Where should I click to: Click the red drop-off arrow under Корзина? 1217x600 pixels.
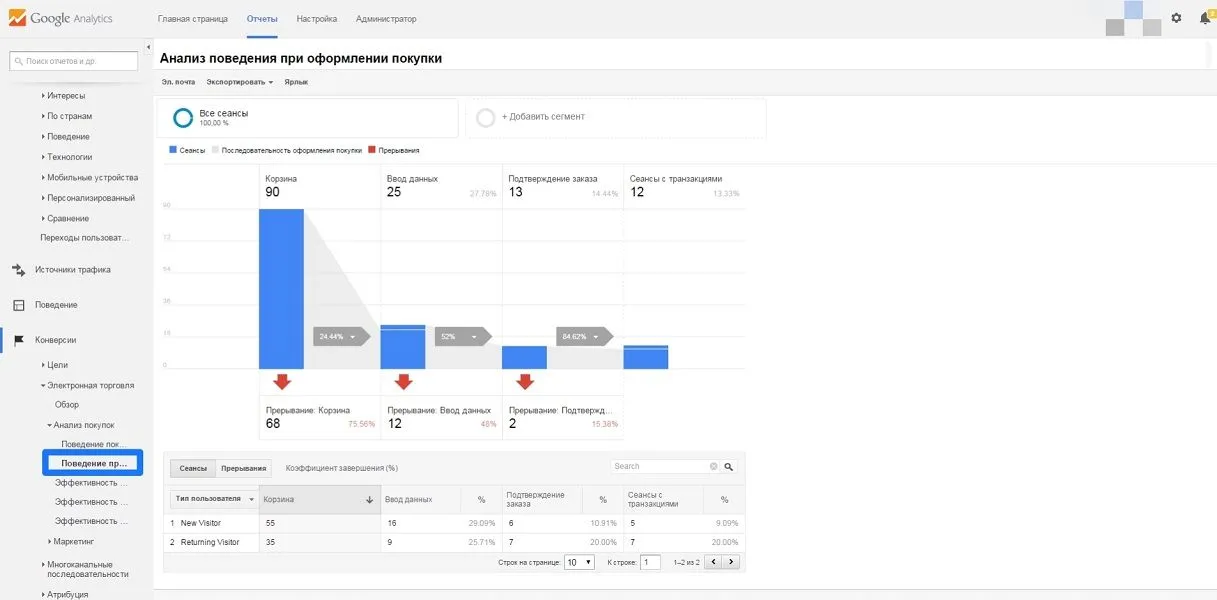pos(282,381)
